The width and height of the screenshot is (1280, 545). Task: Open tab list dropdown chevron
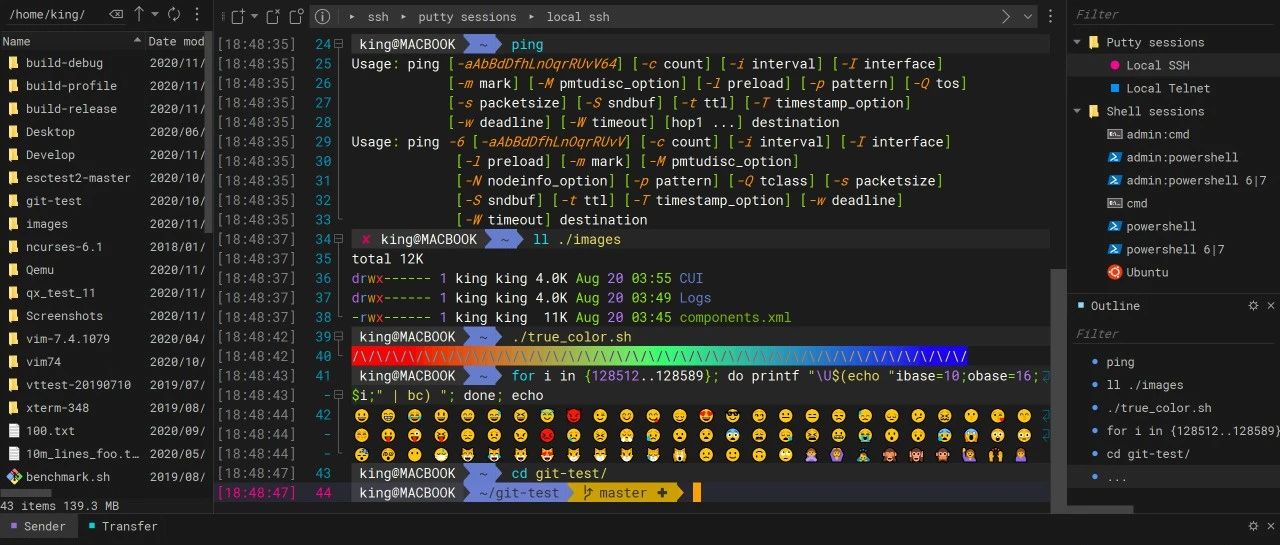1028,16
